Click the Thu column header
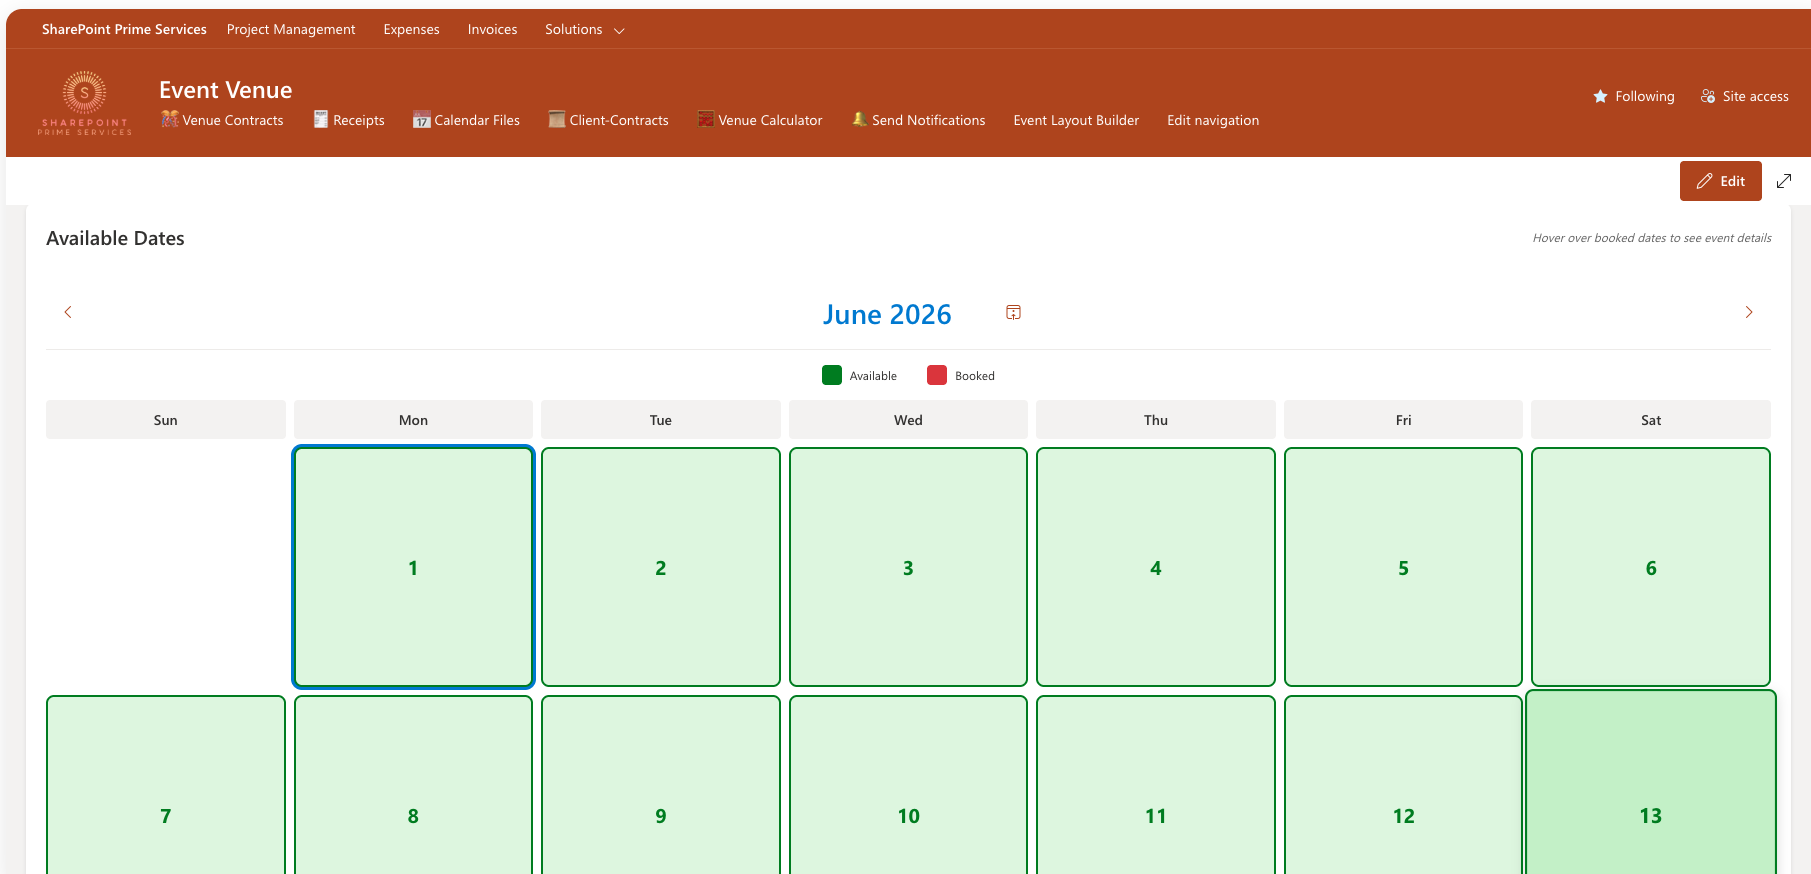 coord(1156,420)
